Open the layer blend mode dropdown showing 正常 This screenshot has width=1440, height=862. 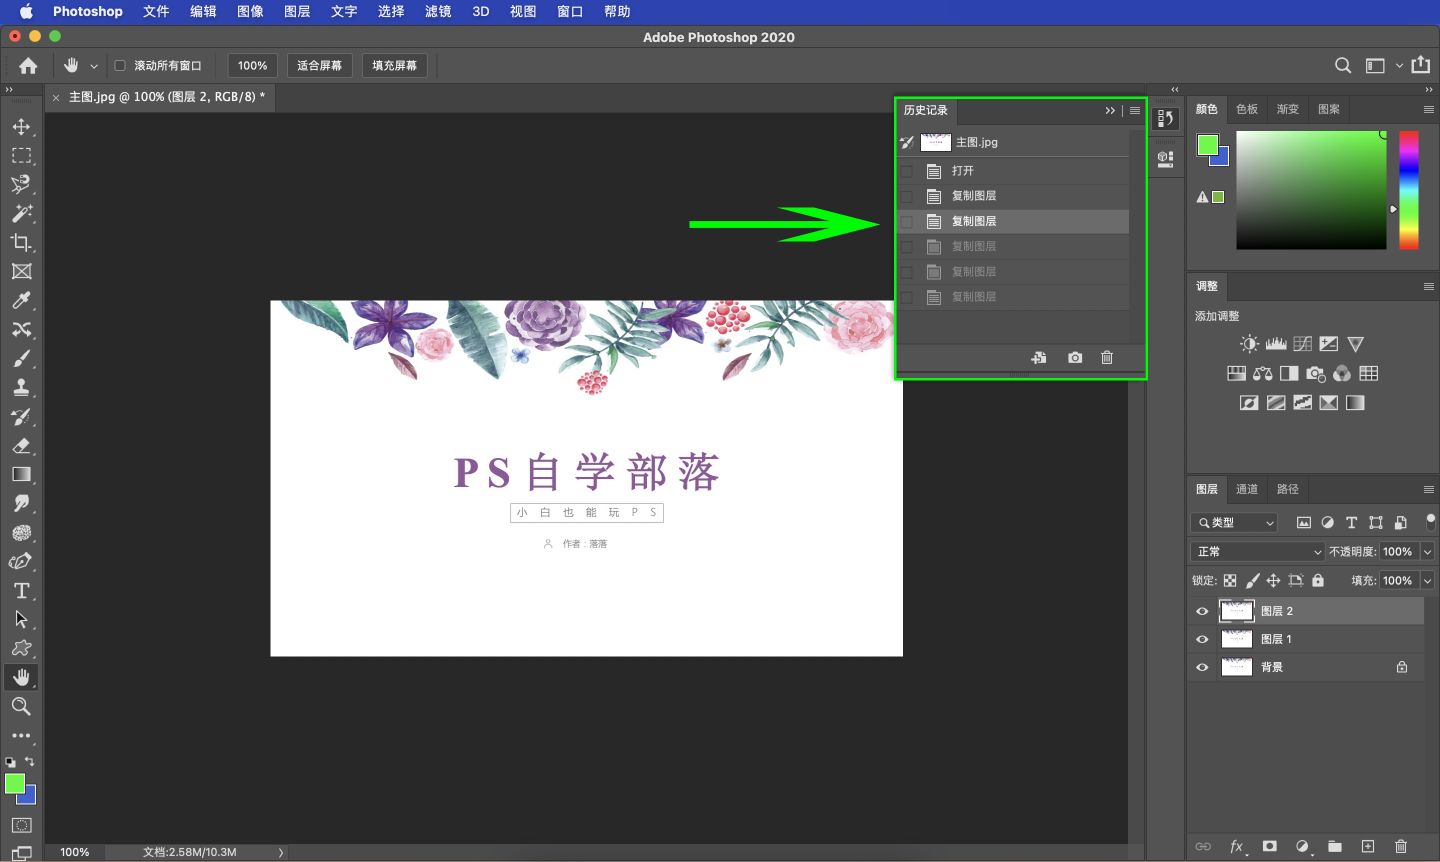(x=1256, y=551)
